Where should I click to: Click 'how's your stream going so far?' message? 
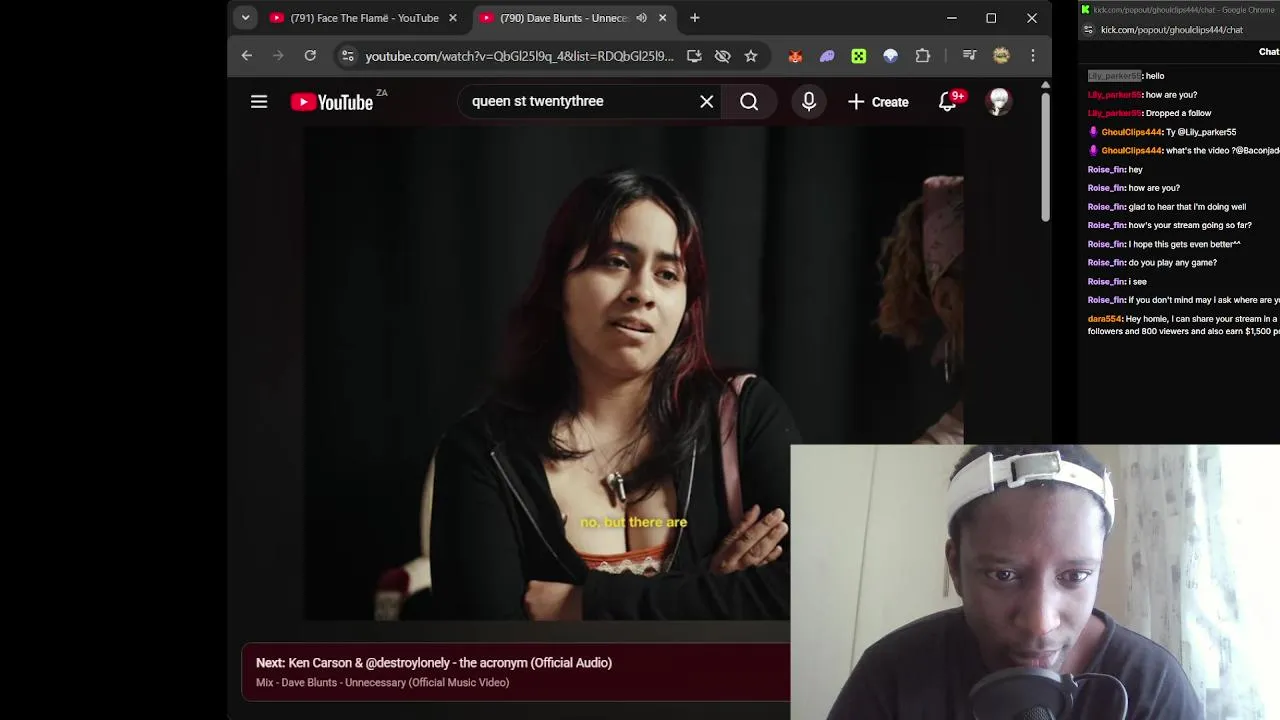(x=1169, y=226)
